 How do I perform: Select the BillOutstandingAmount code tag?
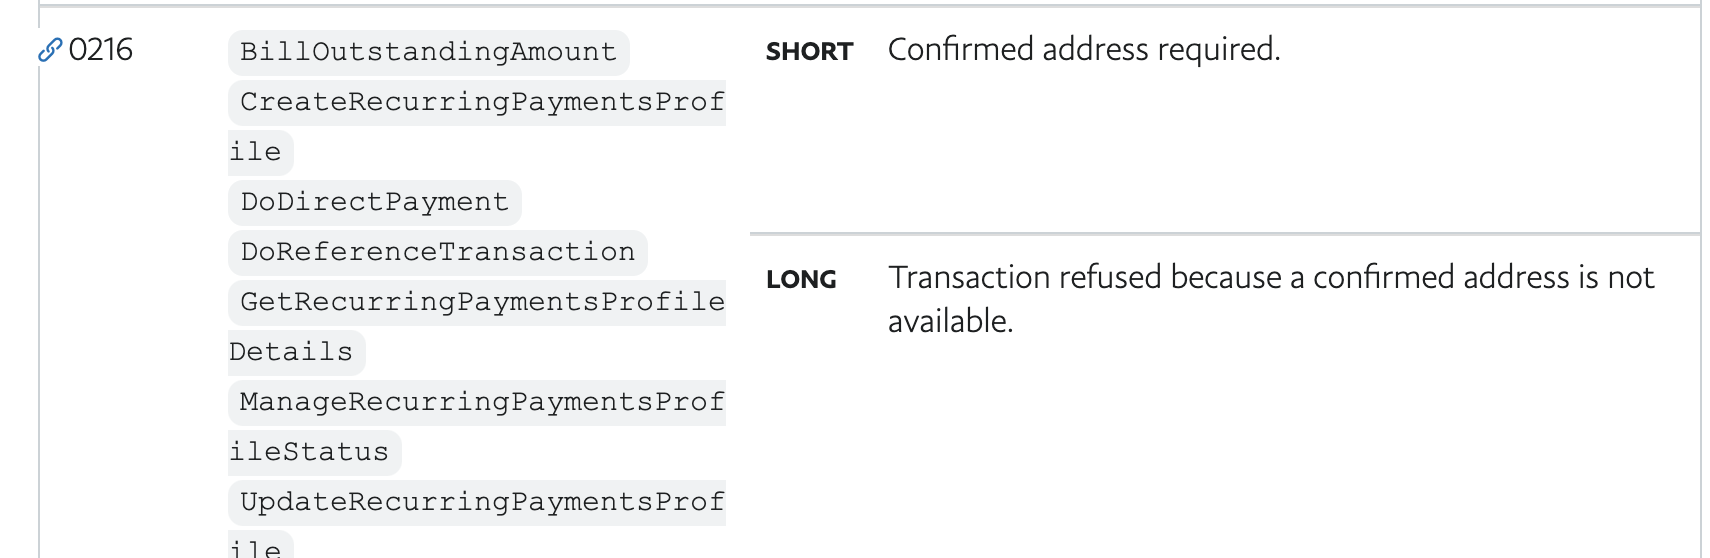pos(428,52)
